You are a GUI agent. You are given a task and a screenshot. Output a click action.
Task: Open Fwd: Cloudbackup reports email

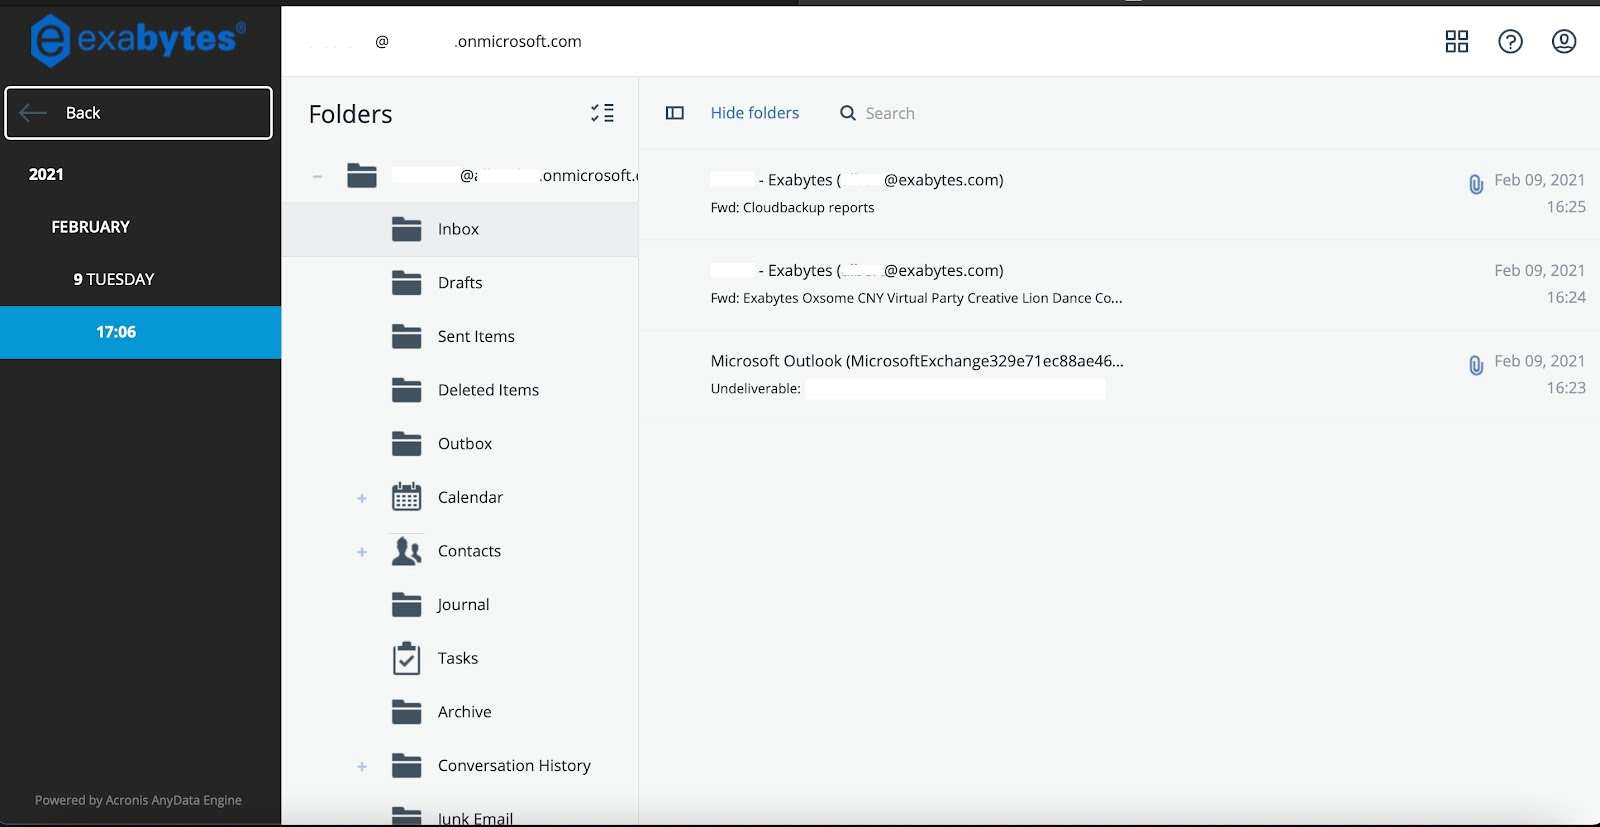click(1119, 194)
